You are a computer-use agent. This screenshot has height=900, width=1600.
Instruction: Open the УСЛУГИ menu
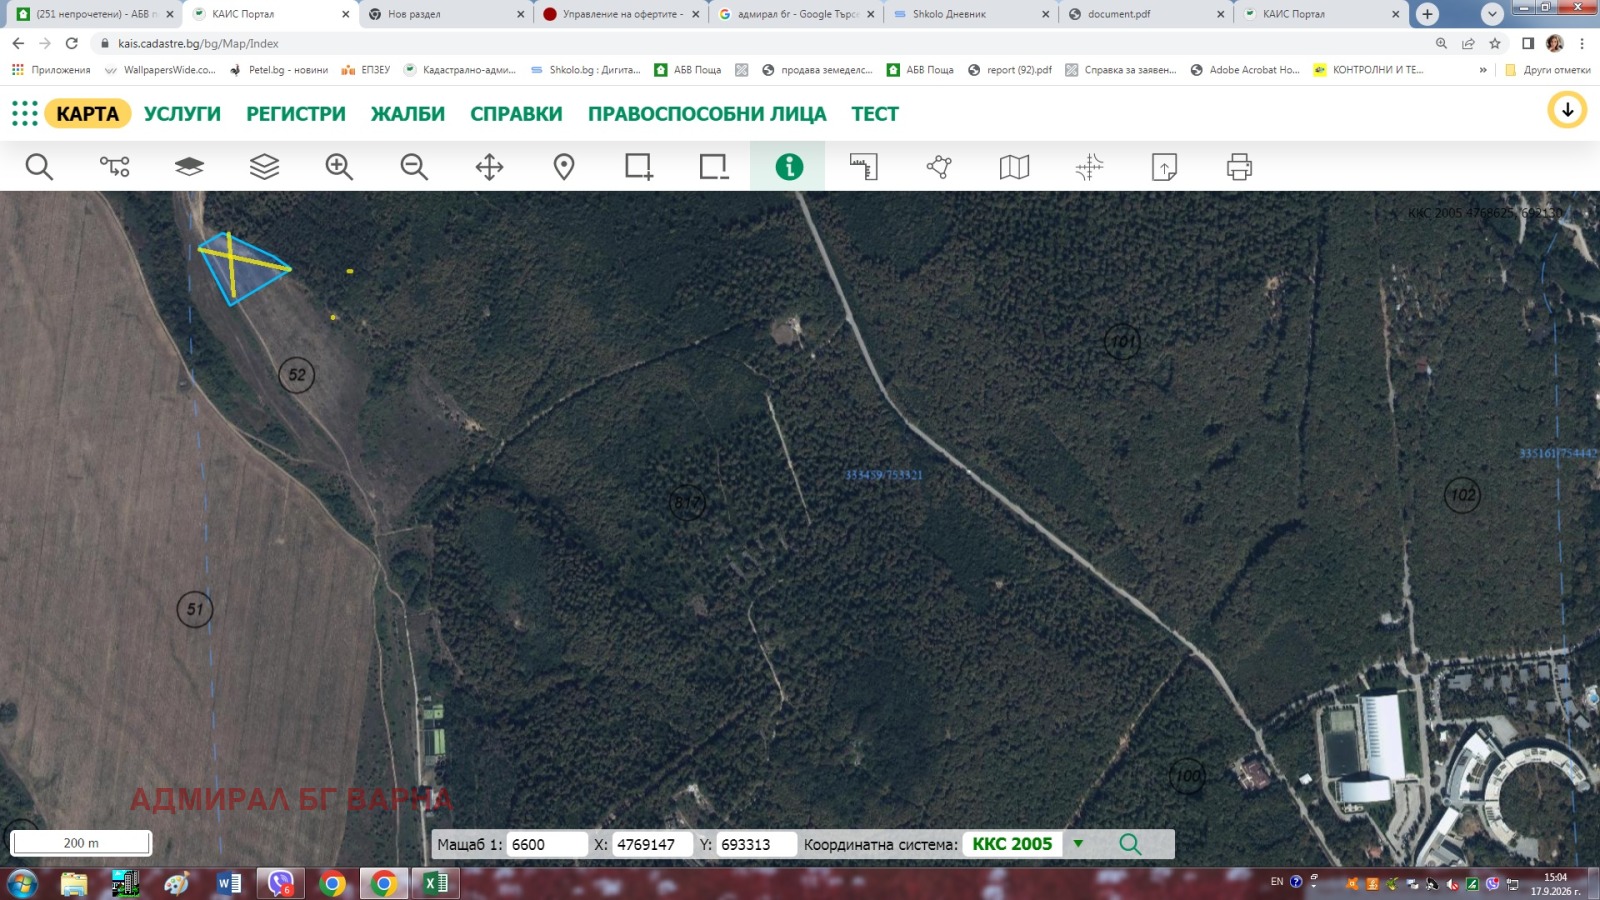[182, 113]
